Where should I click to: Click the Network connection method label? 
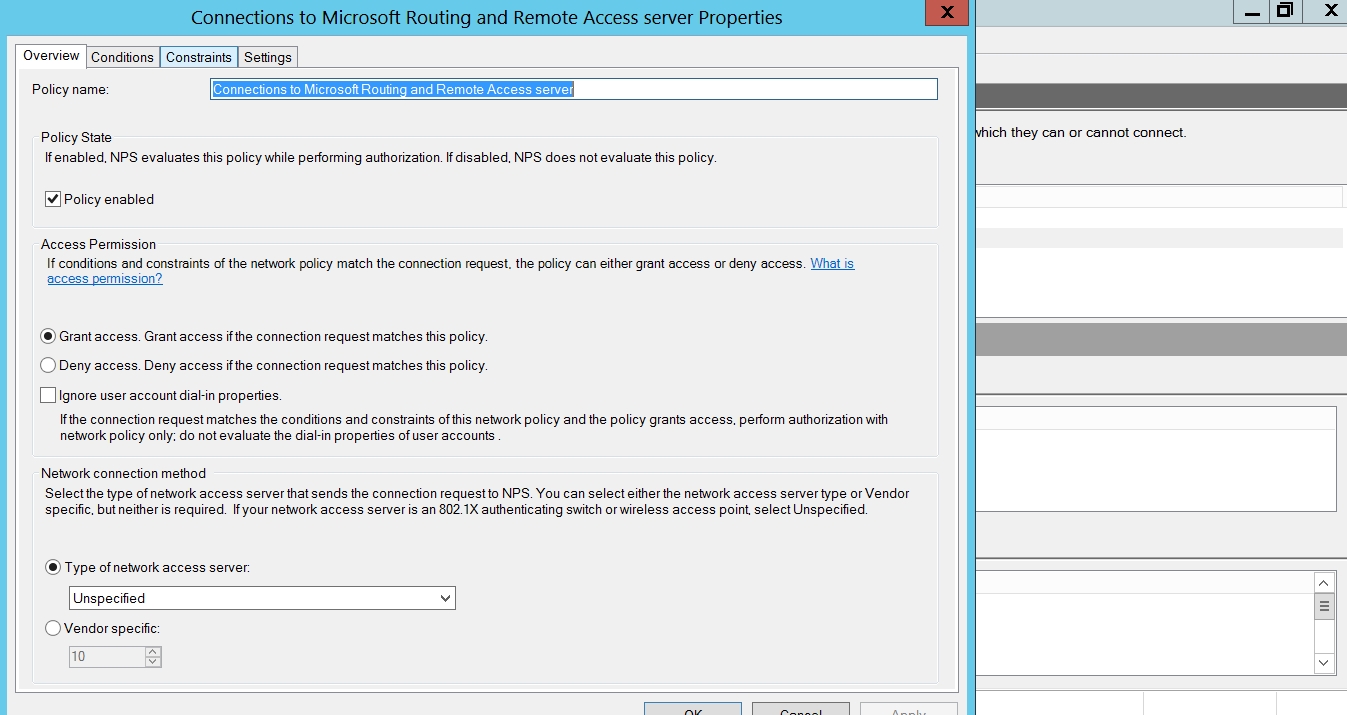123,474
